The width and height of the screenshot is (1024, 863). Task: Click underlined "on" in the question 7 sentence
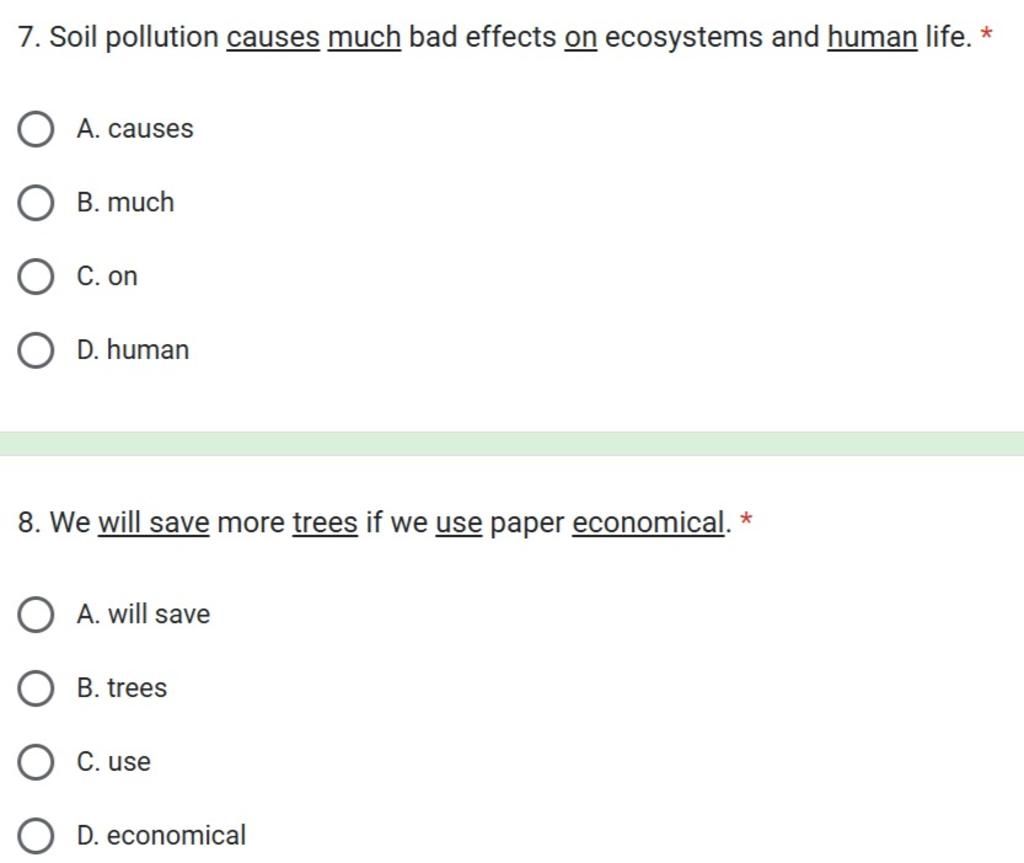(581, 38)
